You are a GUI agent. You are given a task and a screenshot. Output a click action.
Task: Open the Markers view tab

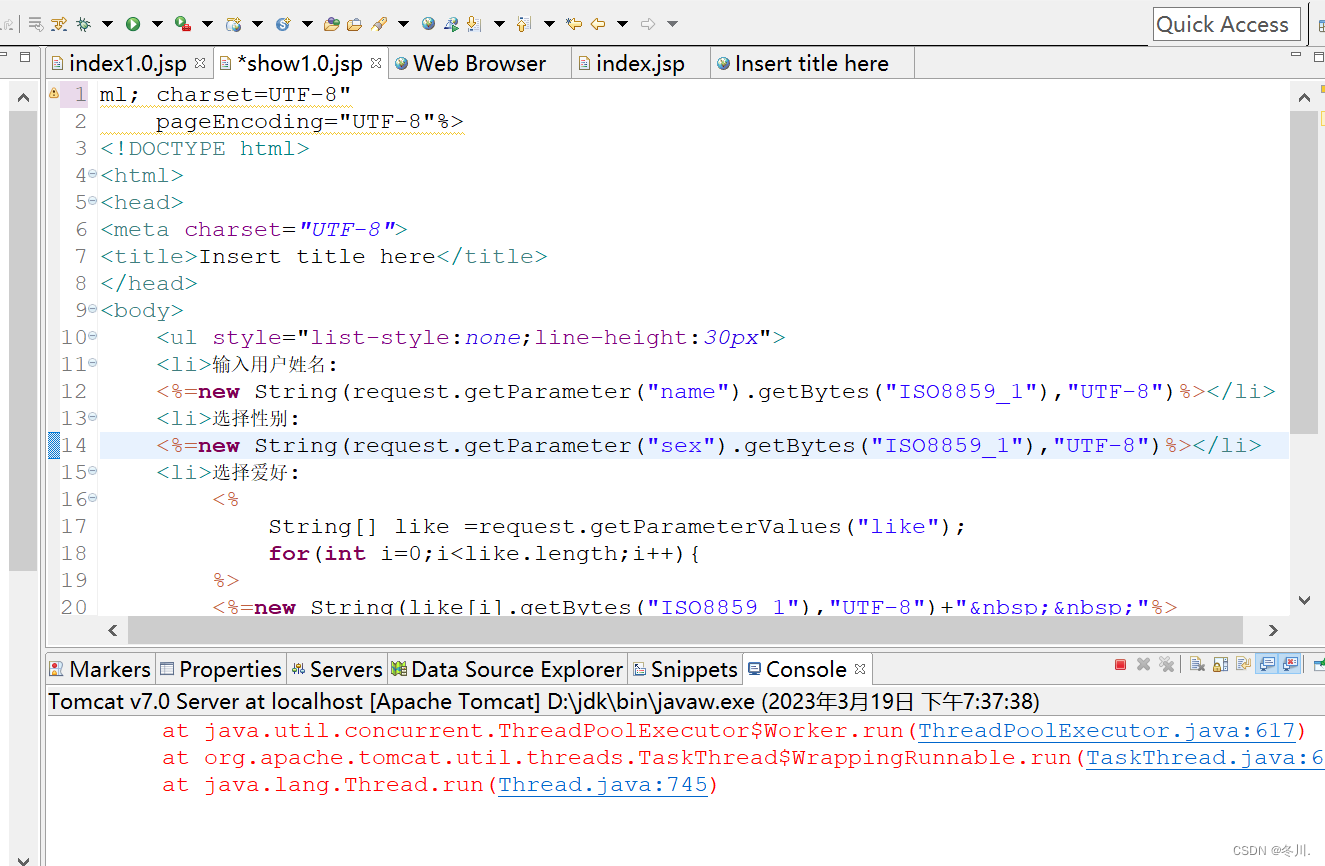[x=99, y=669]
